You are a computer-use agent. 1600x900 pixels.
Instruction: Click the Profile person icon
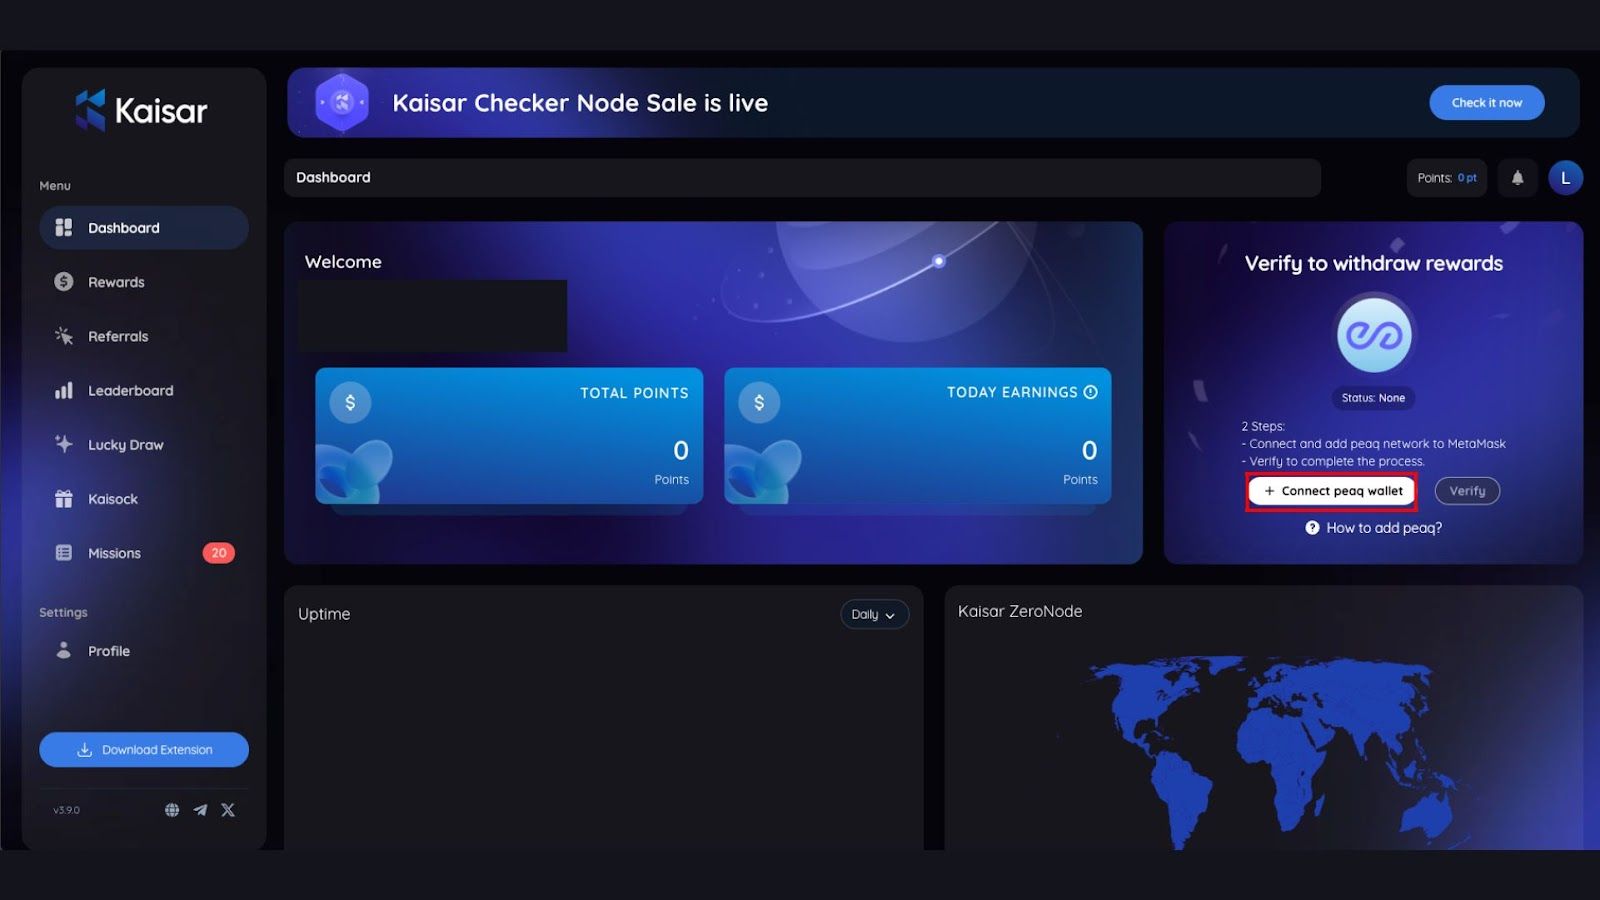(64, 650)
